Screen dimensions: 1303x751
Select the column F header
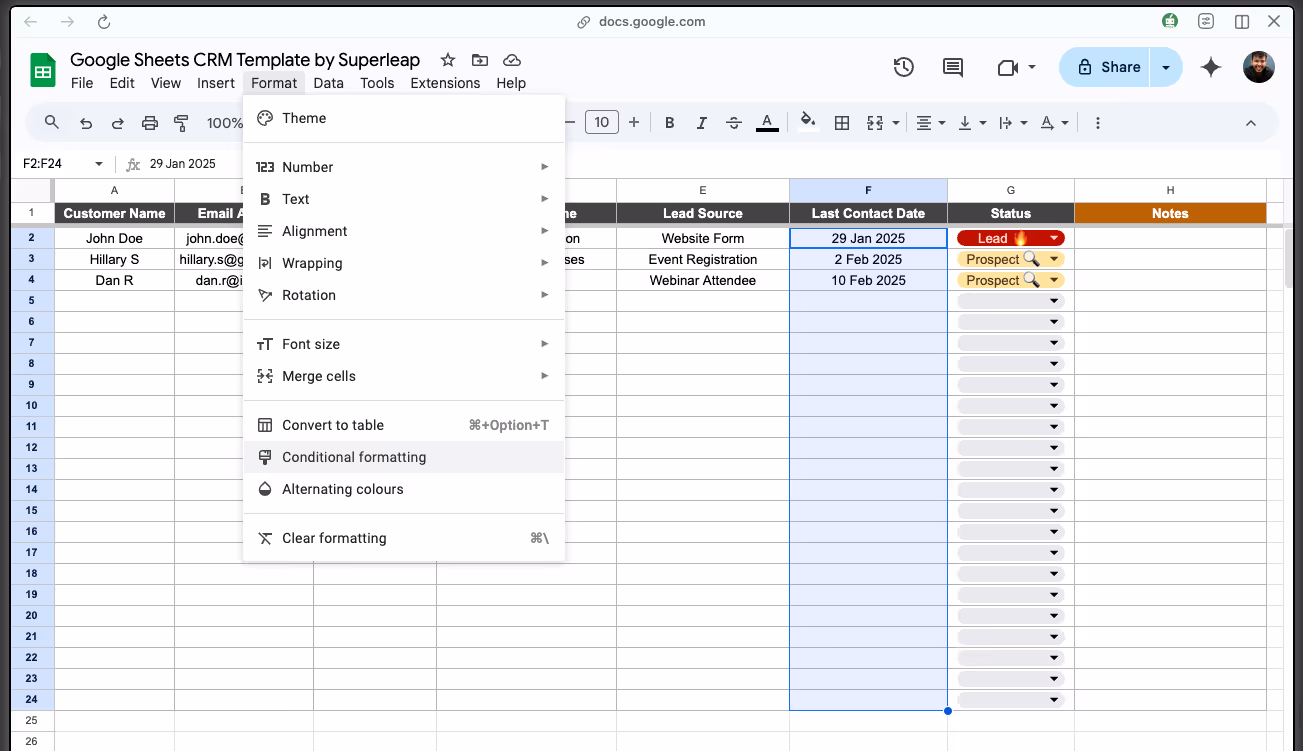coord(868,190)
